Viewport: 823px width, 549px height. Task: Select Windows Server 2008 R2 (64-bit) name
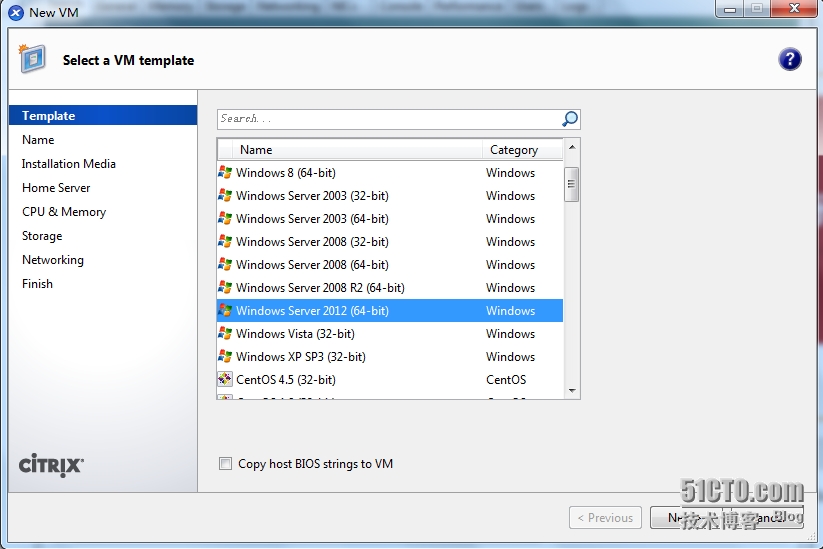[x=320, y=288]
